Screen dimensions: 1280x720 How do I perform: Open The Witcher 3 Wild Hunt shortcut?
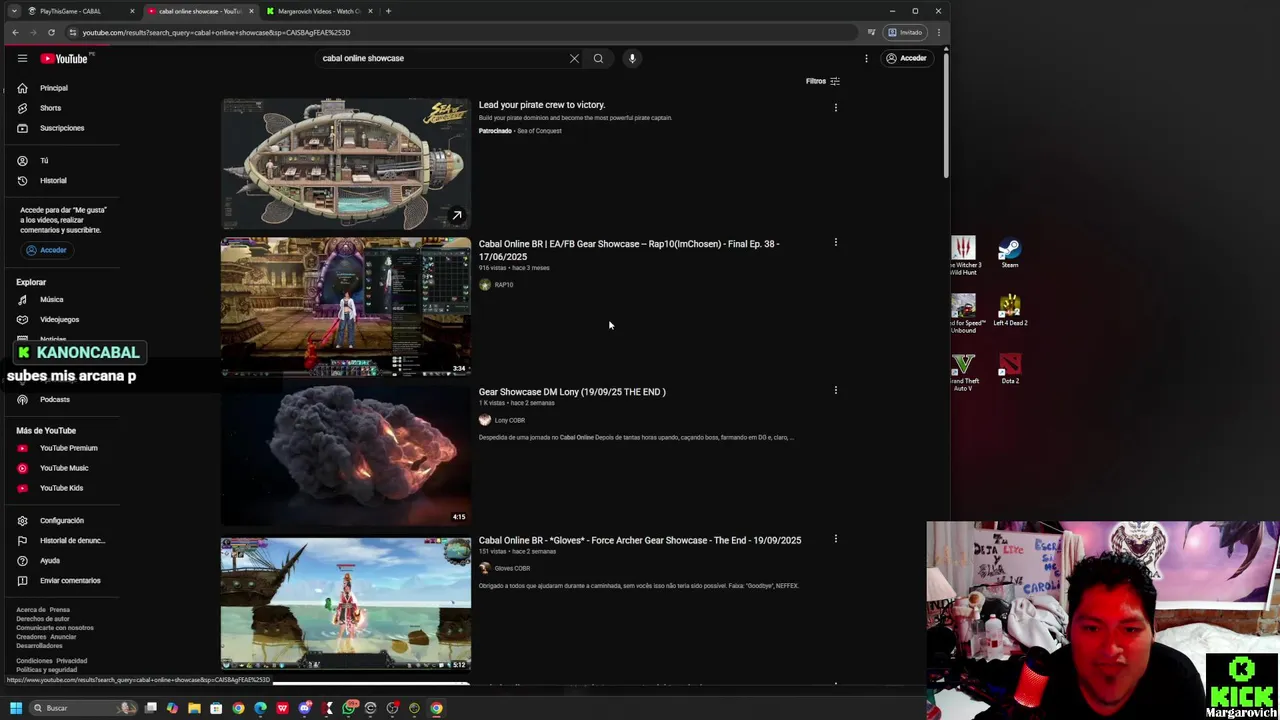(963, 255)
